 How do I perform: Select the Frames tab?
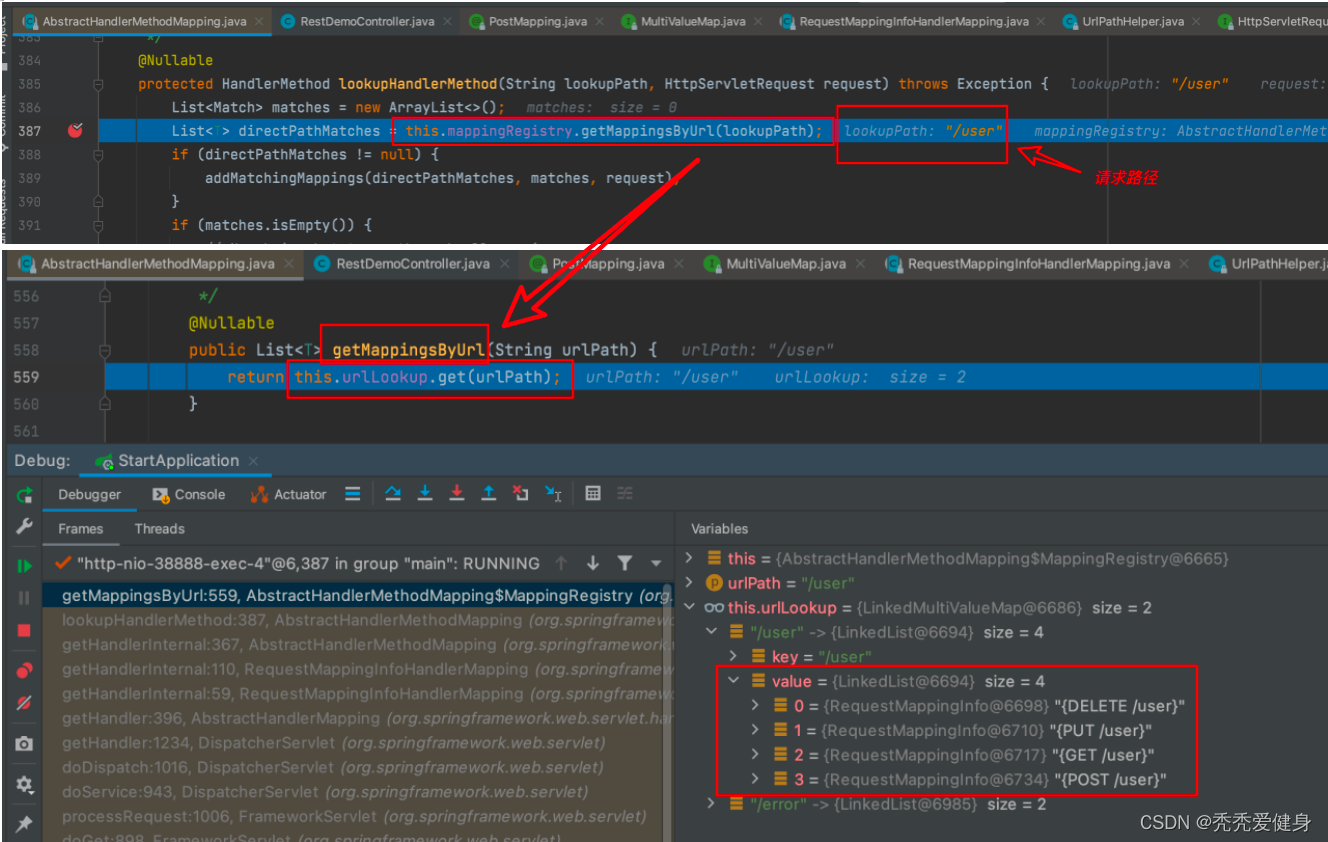(80, 529)
